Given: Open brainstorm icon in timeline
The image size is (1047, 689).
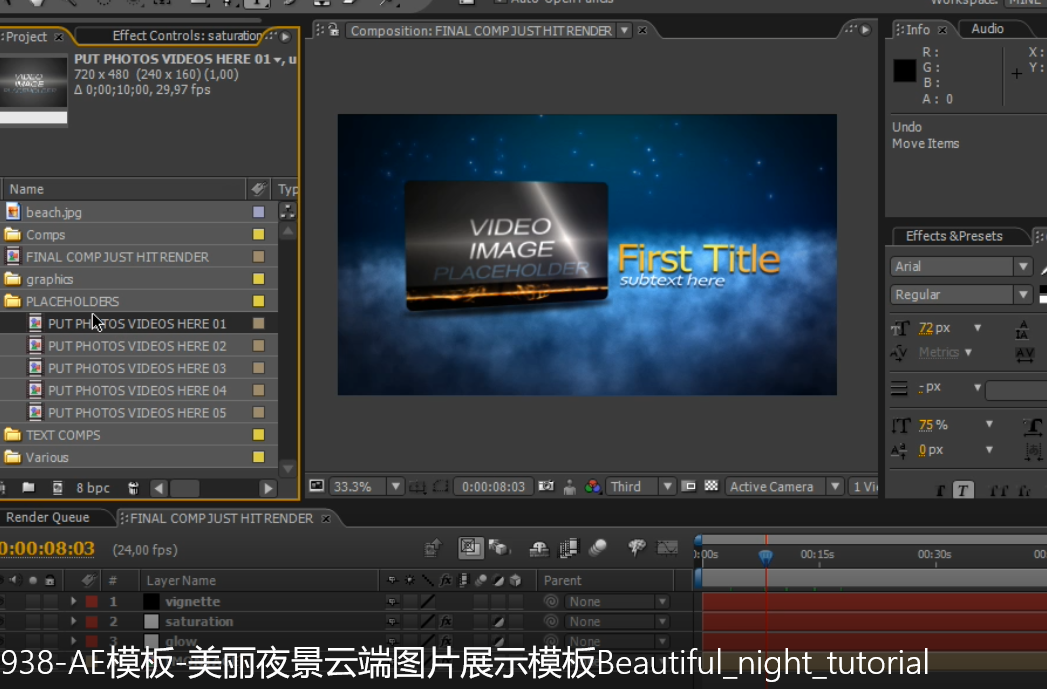Looking at the screenshot, I should [637, 548].
